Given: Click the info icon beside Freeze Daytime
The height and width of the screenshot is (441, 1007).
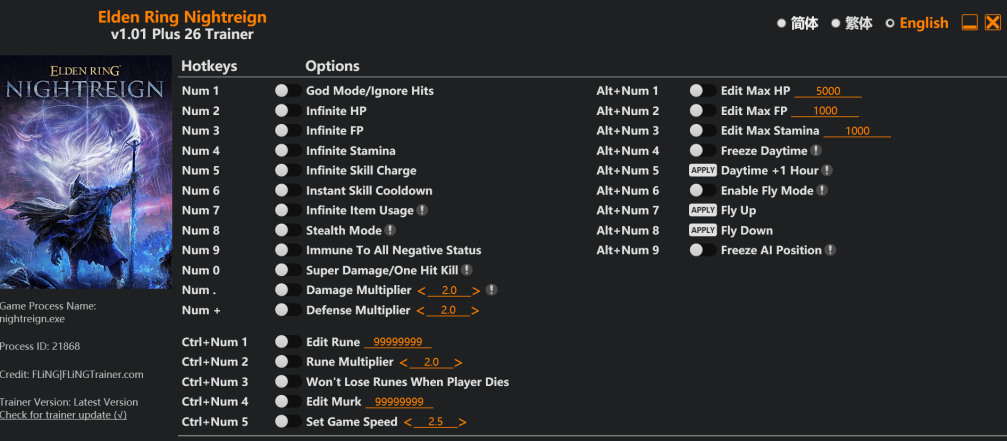Looking at the screenshot, I should (x=816, y=150).
